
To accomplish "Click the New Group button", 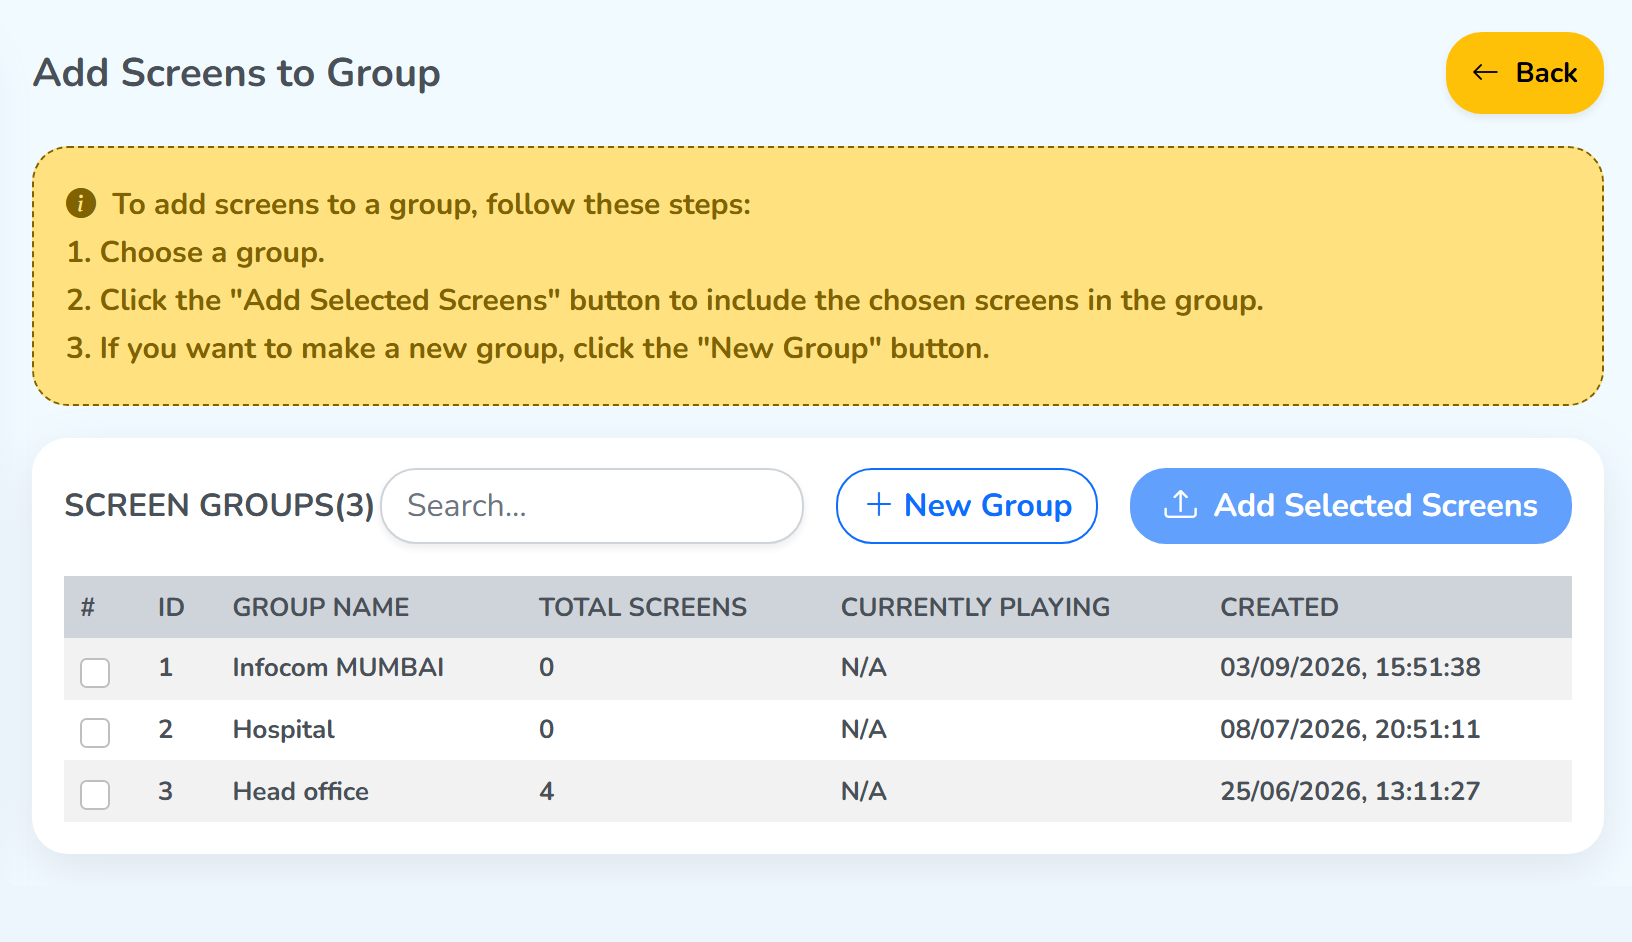I will coord(966,506).
